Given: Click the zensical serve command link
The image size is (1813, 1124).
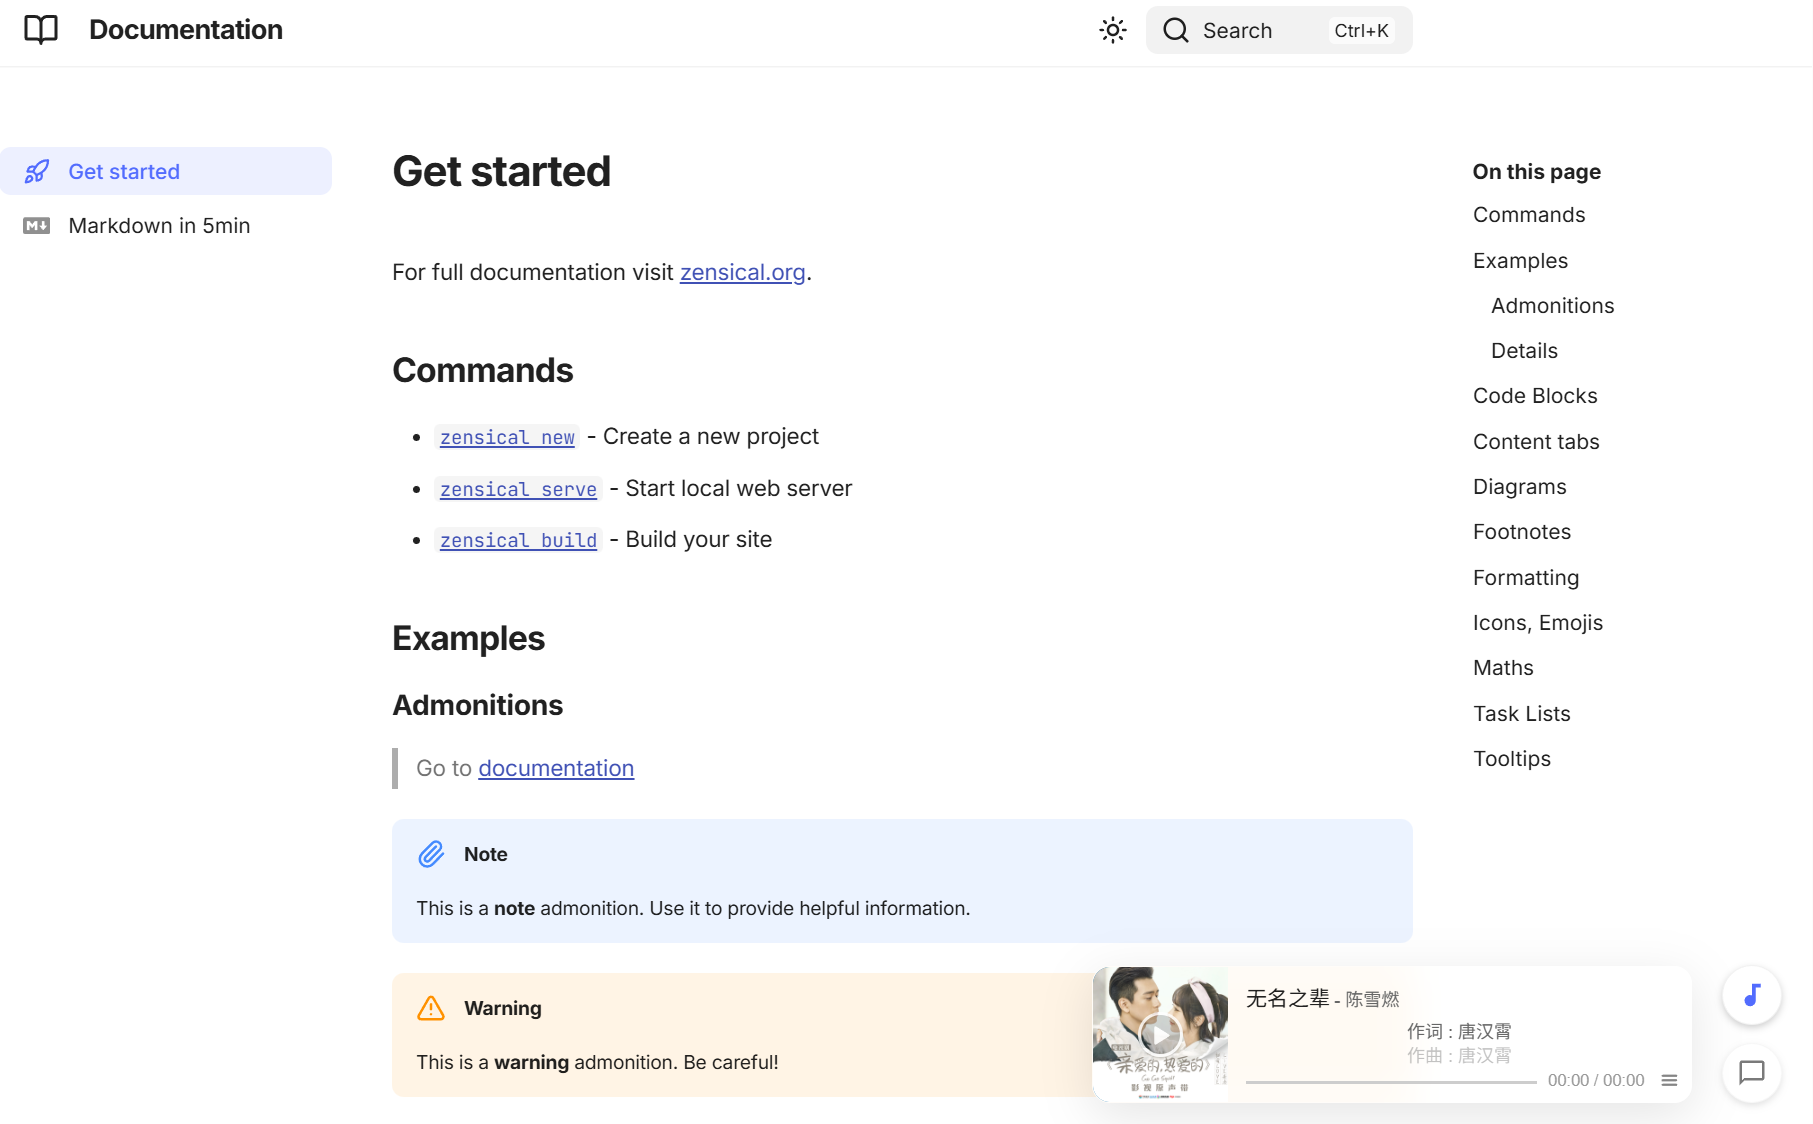Looking at the screenshot, I should pos(518,489).
